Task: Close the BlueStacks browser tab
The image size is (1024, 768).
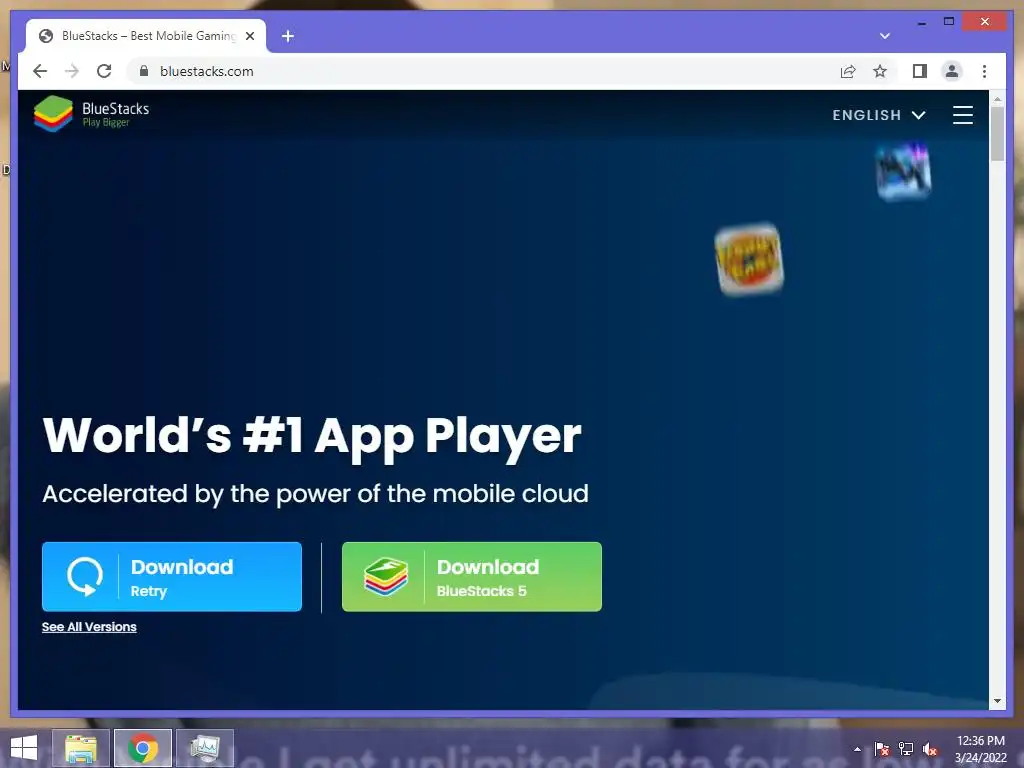Action: click(249, 36)
